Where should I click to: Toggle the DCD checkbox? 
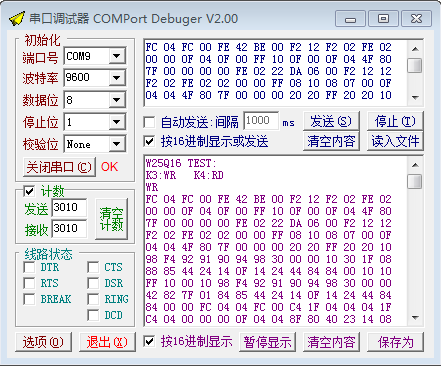tap(93, 315)
